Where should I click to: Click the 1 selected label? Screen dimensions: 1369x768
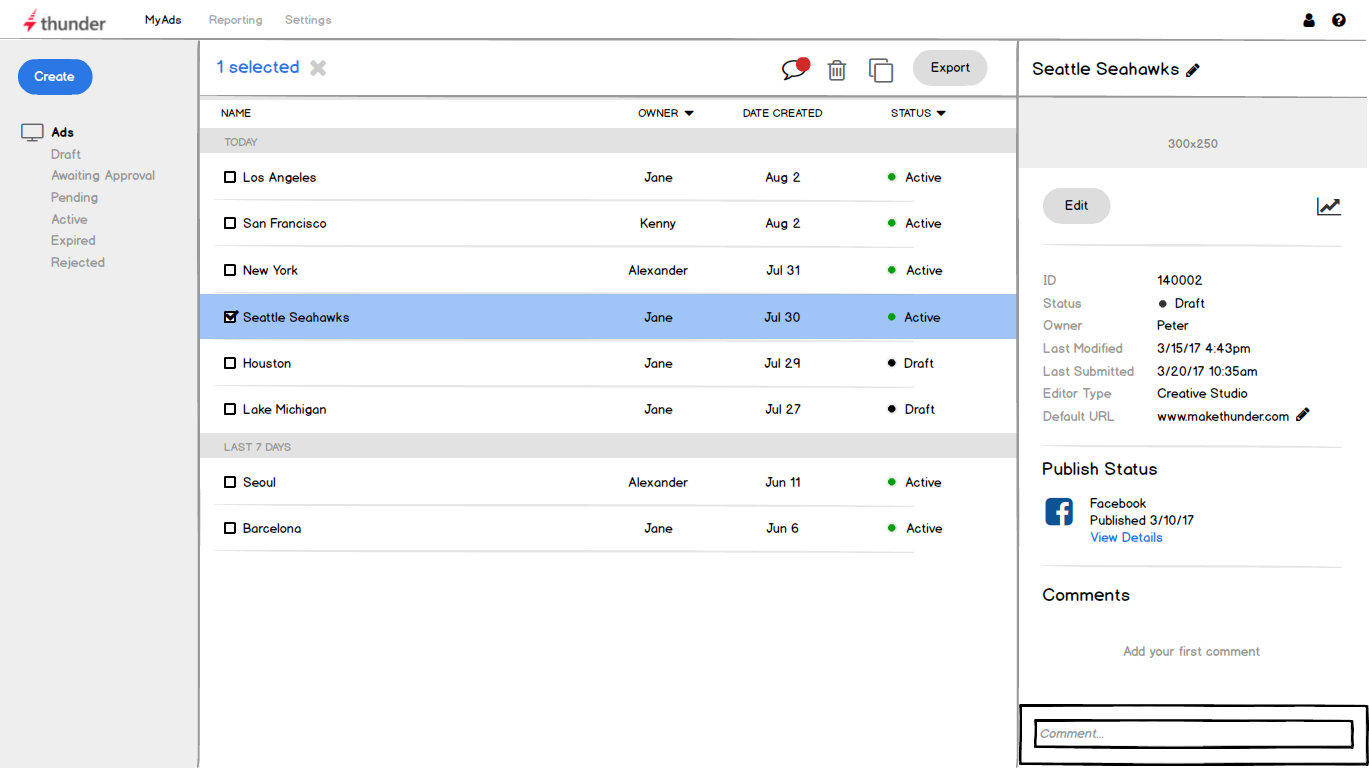click(x=258, y=67)
